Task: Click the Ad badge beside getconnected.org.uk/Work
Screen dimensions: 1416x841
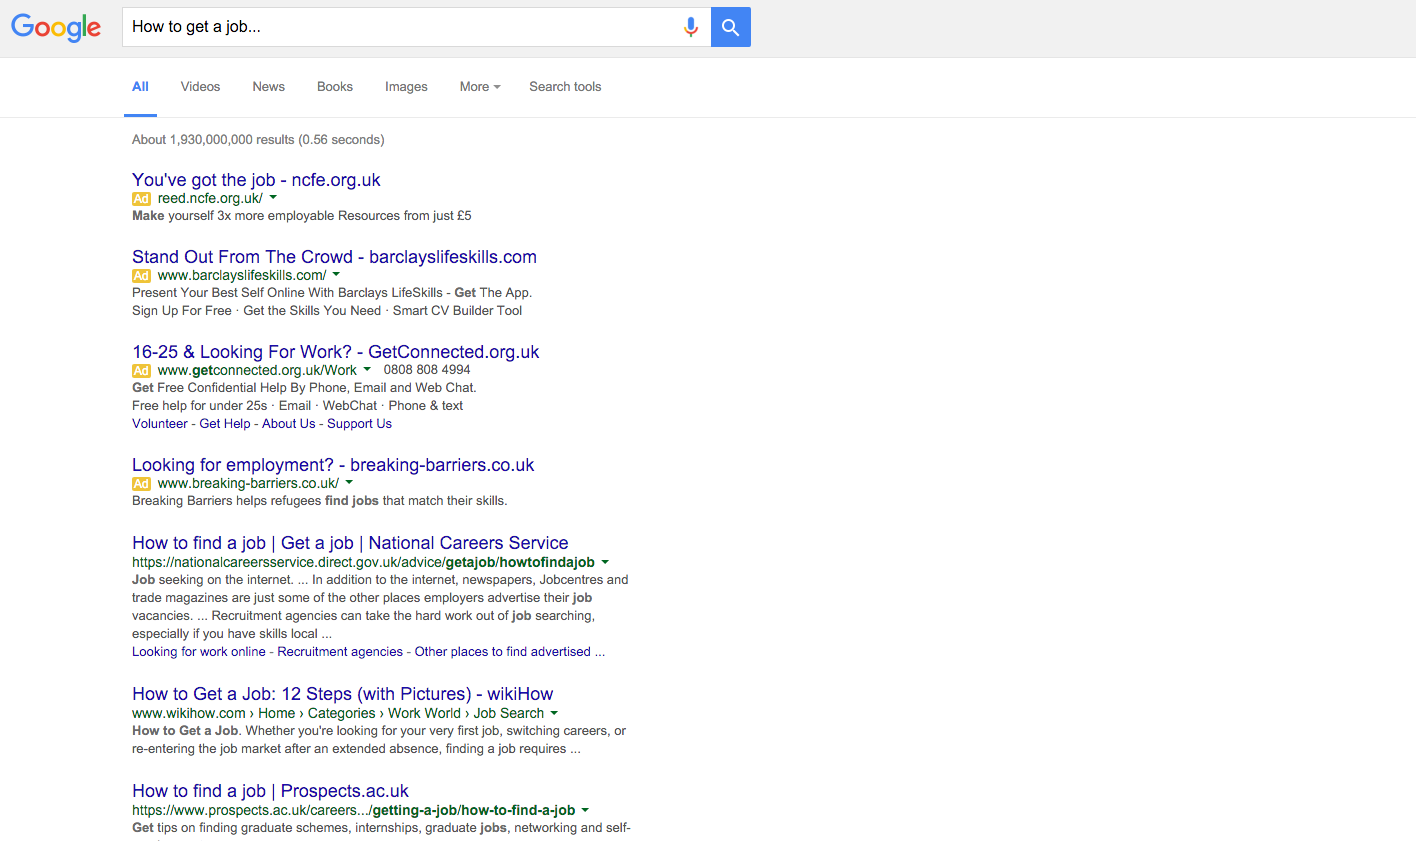Action: click(141, 371)
